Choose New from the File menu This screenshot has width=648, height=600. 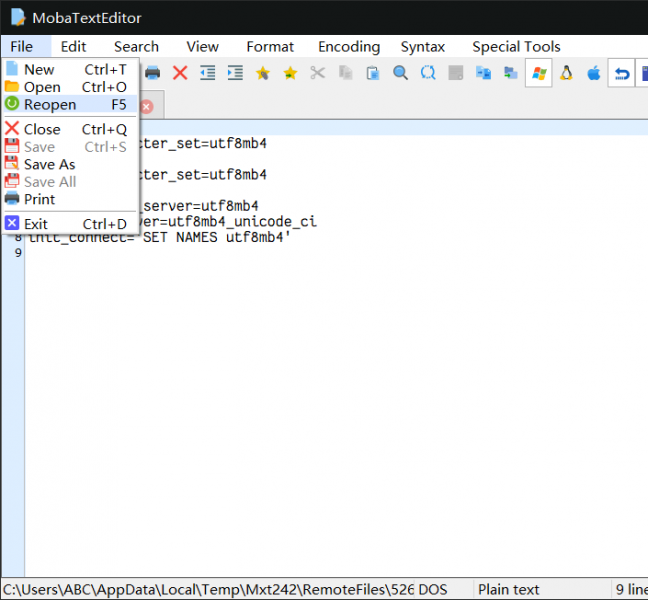[70, 69]
